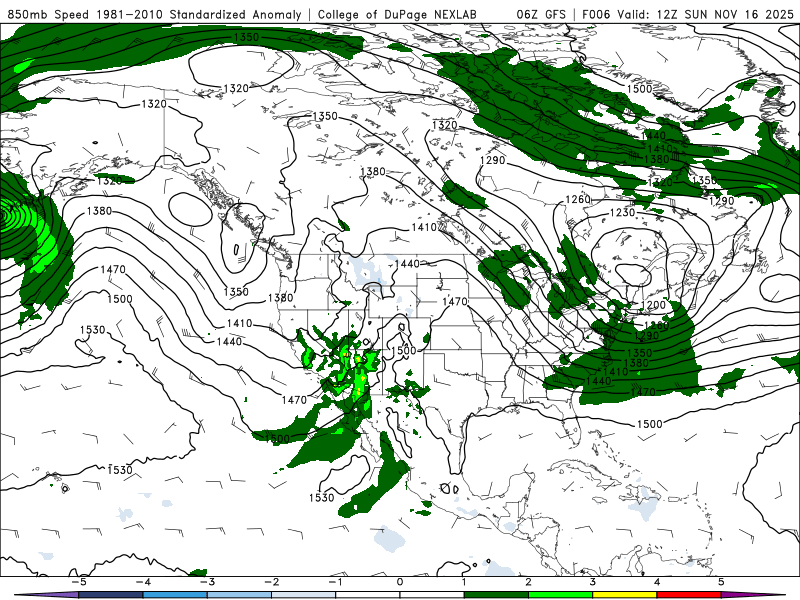The image size is (800, 600).
Task: Click the colorbar label "0"
Action: pyautogui.click(x=400, y=582)
